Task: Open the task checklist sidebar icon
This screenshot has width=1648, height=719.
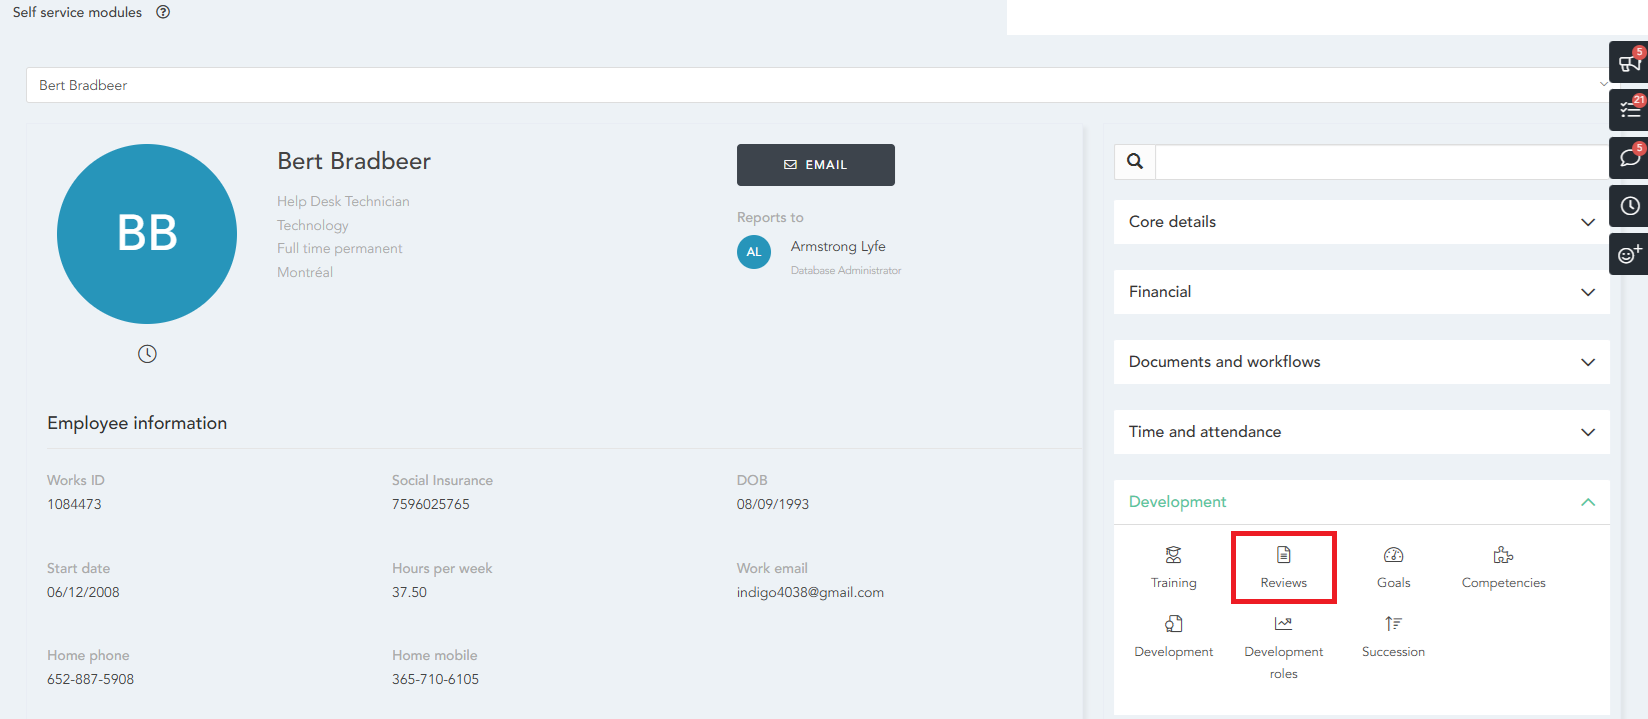Action: point(1629,110)
